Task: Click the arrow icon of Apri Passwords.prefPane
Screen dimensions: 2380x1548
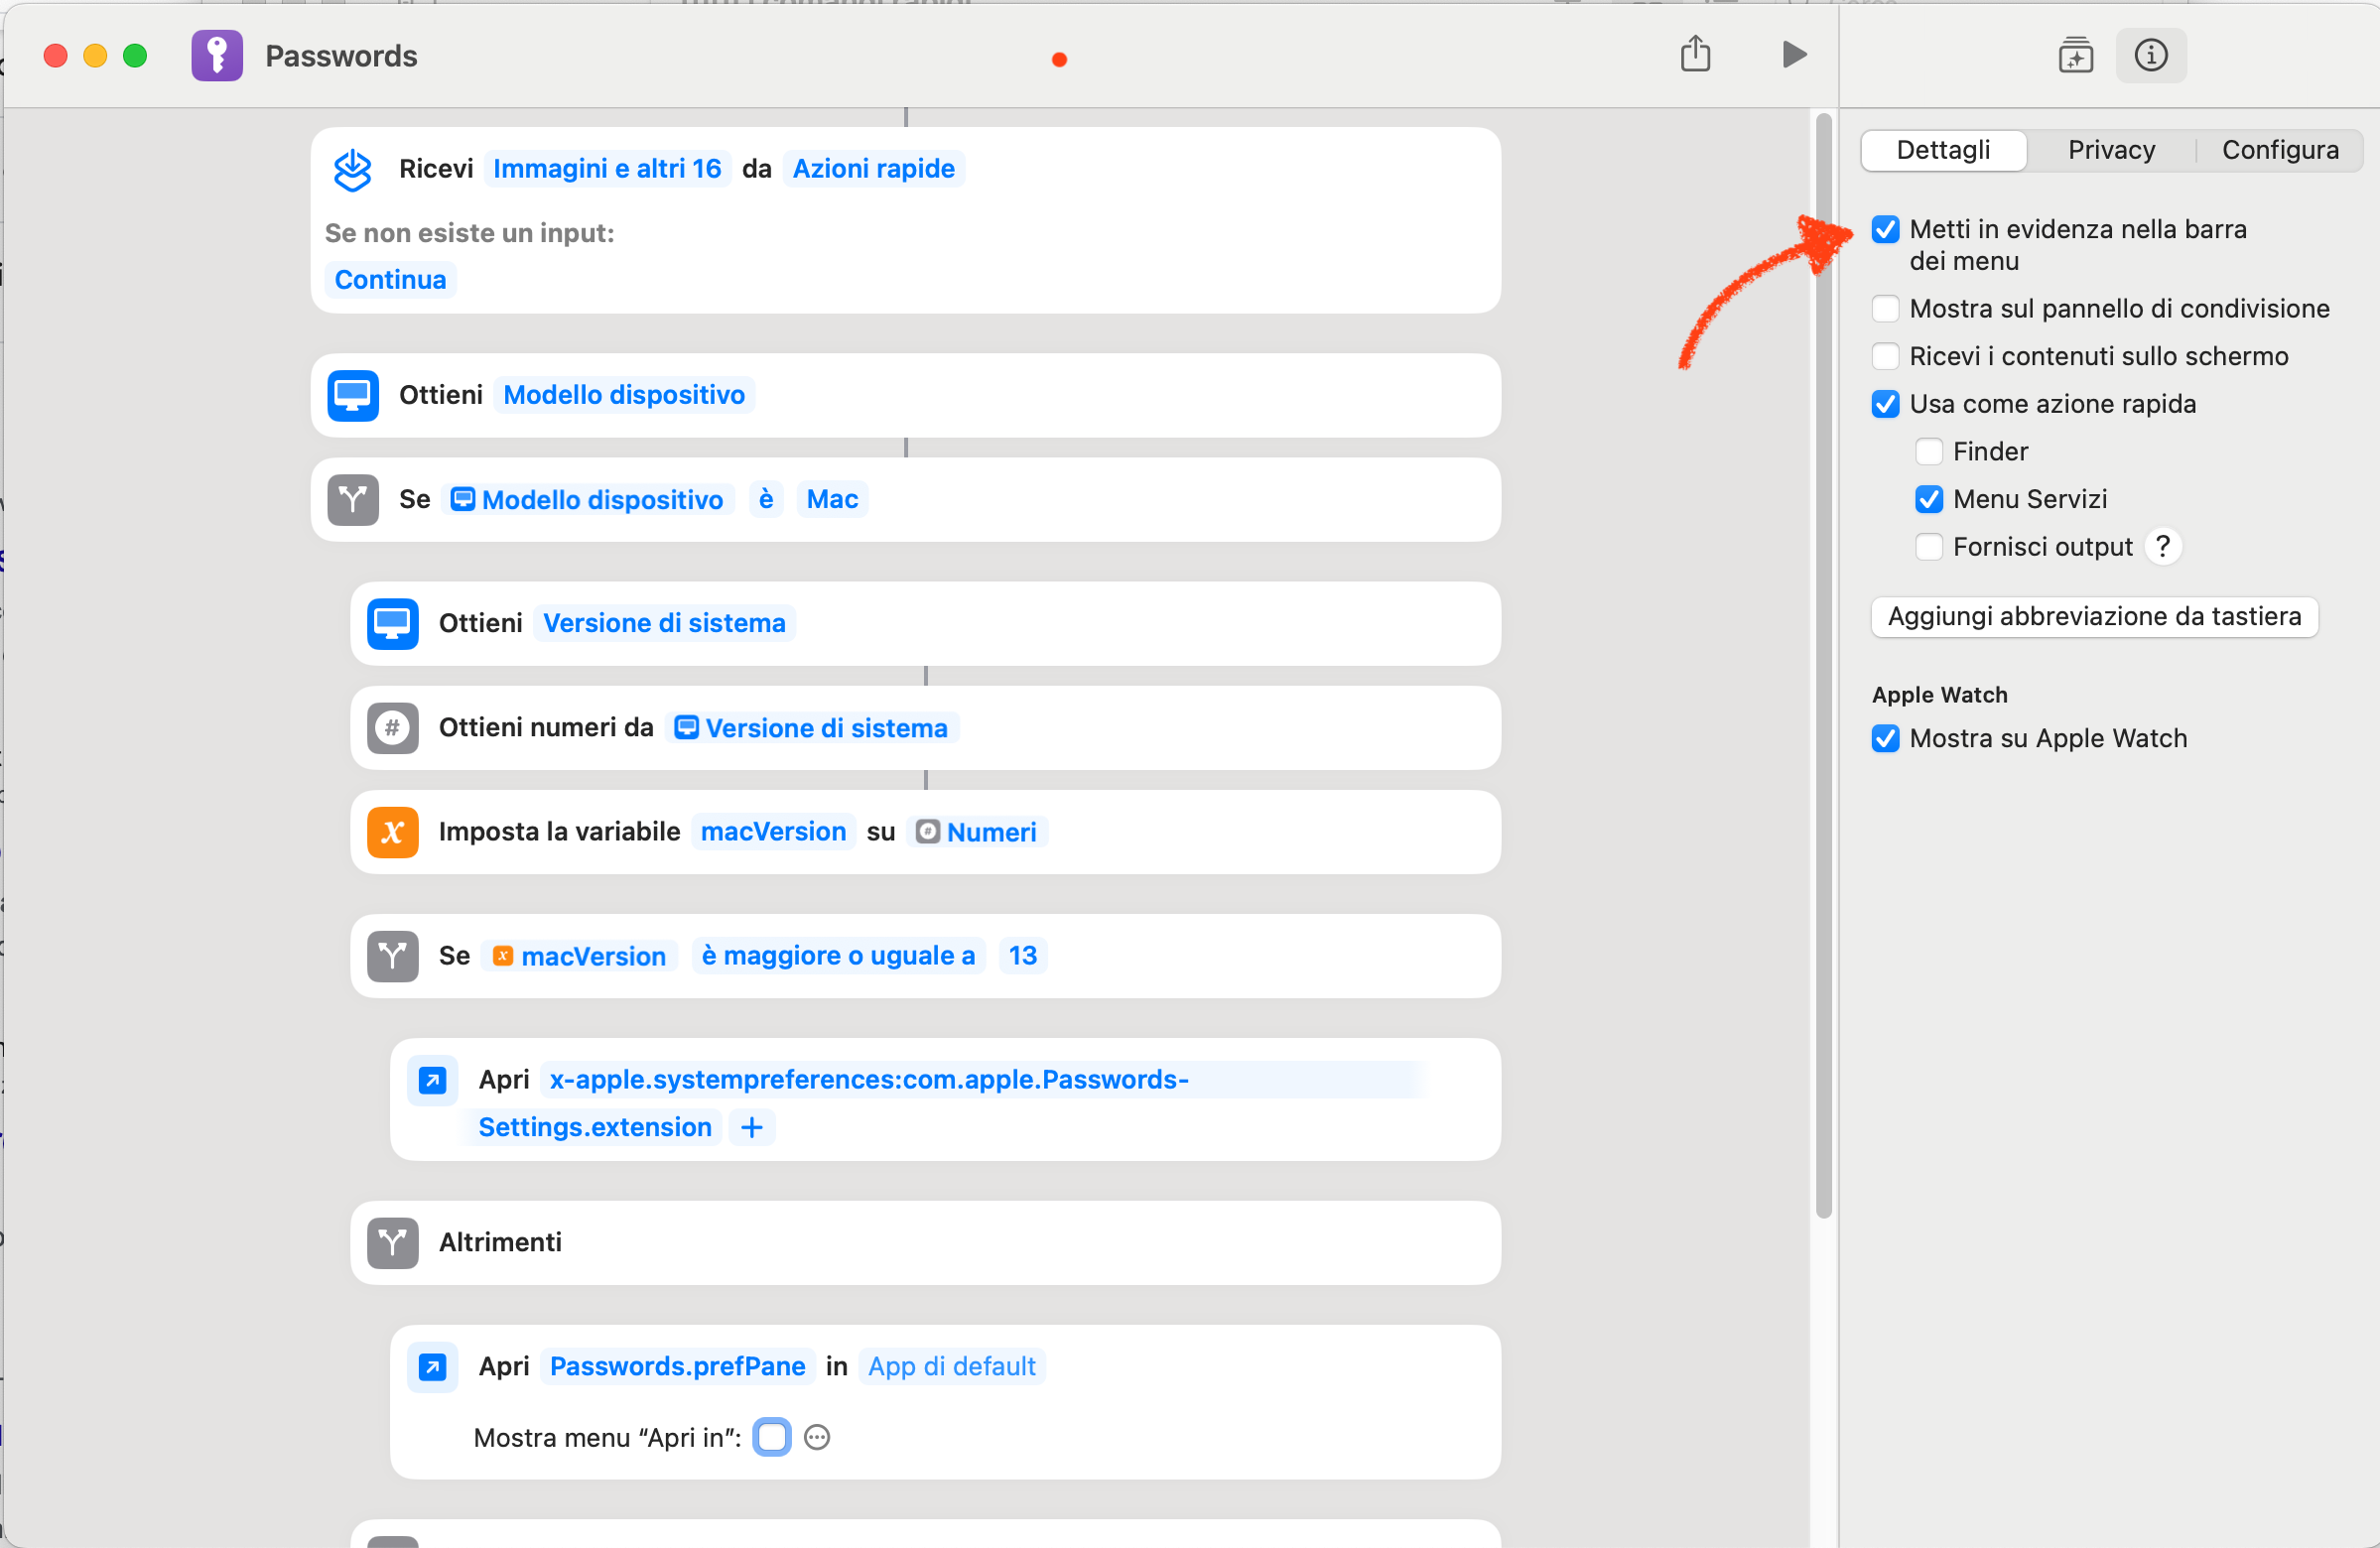Action: pos(433,1367)
